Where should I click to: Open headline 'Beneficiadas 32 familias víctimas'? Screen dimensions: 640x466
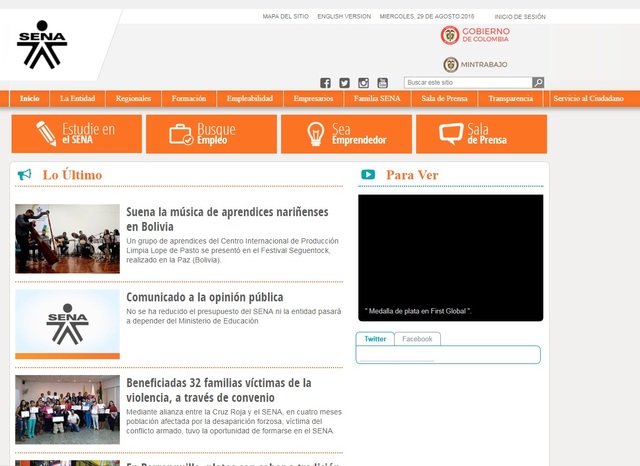click(x=219, y=390)
